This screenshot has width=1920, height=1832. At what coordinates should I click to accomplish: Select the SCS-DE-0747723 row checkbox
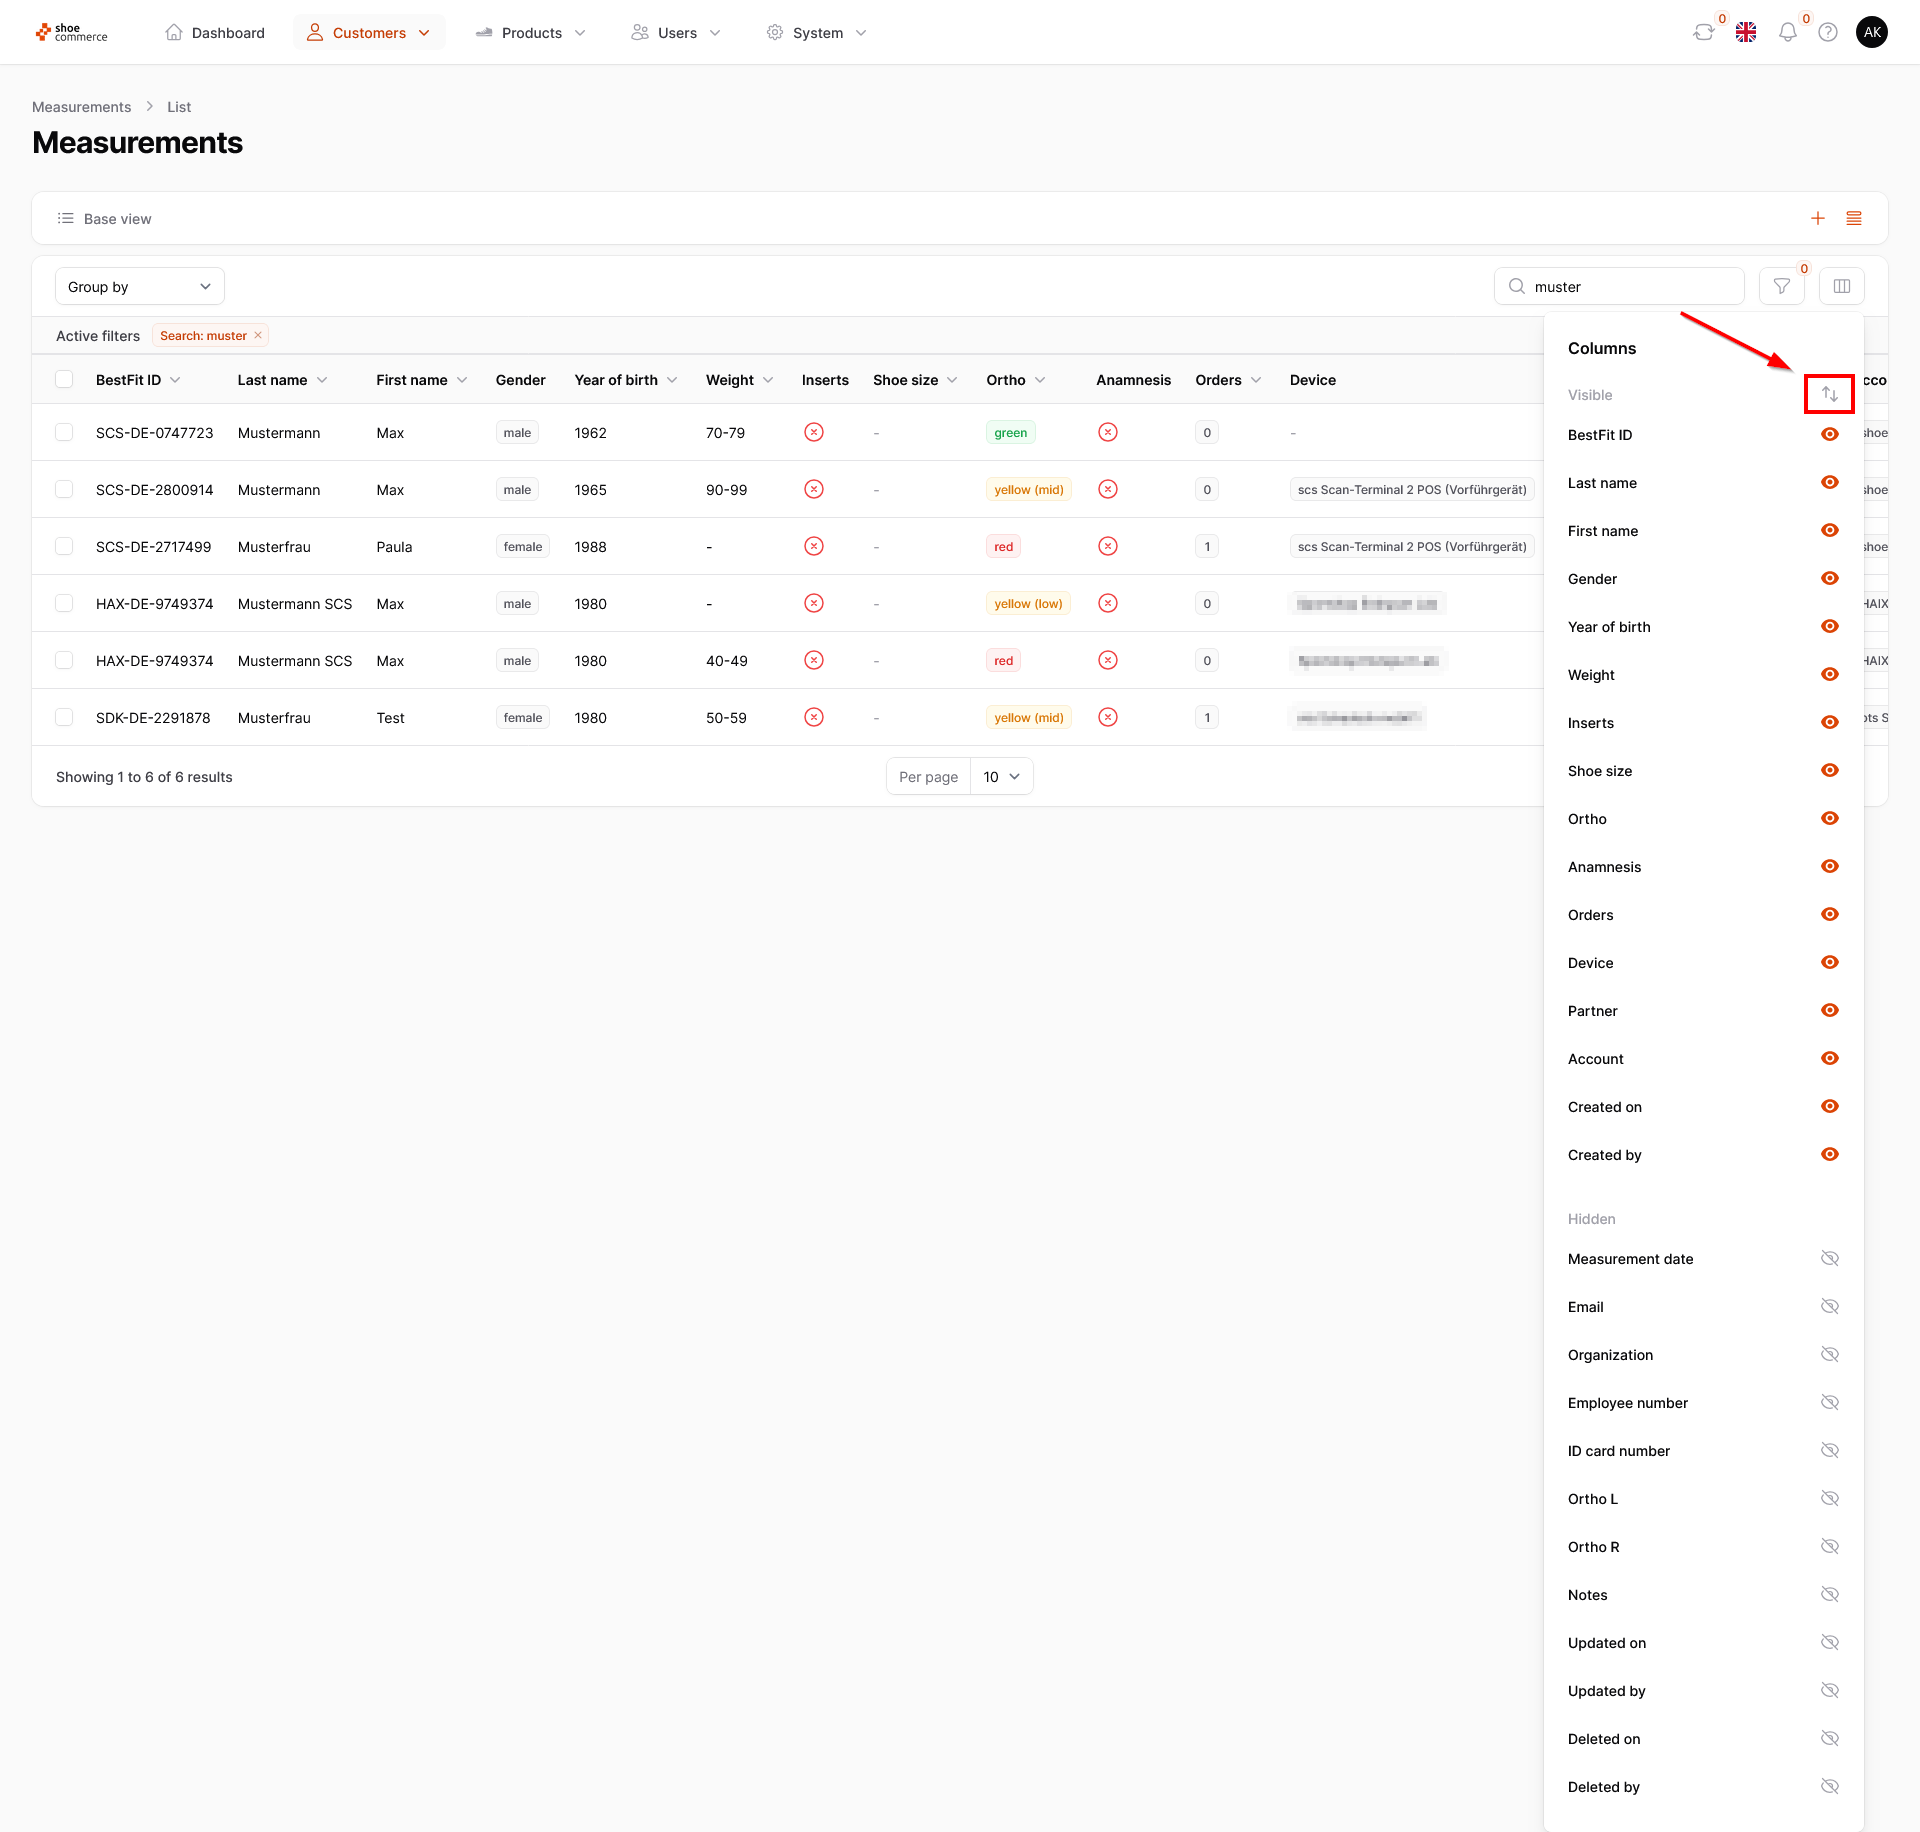click(64, 432)
